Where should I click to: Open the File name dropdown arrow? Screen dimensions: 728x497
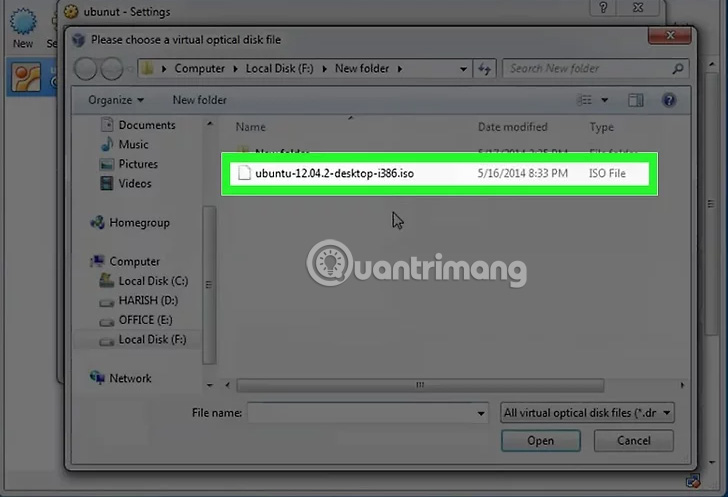tap(481, 413)
